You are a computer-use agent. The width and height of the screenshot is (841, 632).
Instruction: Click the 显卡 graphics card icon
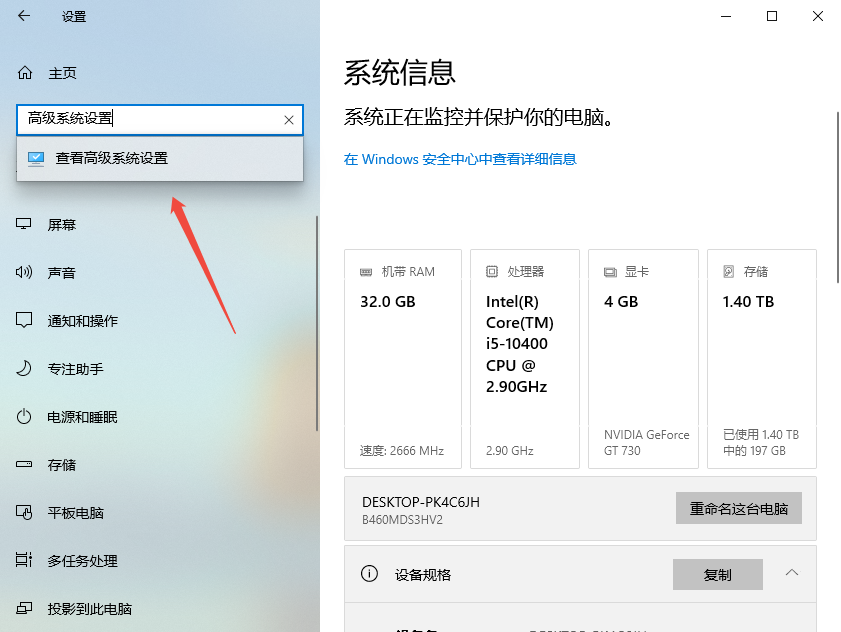(610, 272)
